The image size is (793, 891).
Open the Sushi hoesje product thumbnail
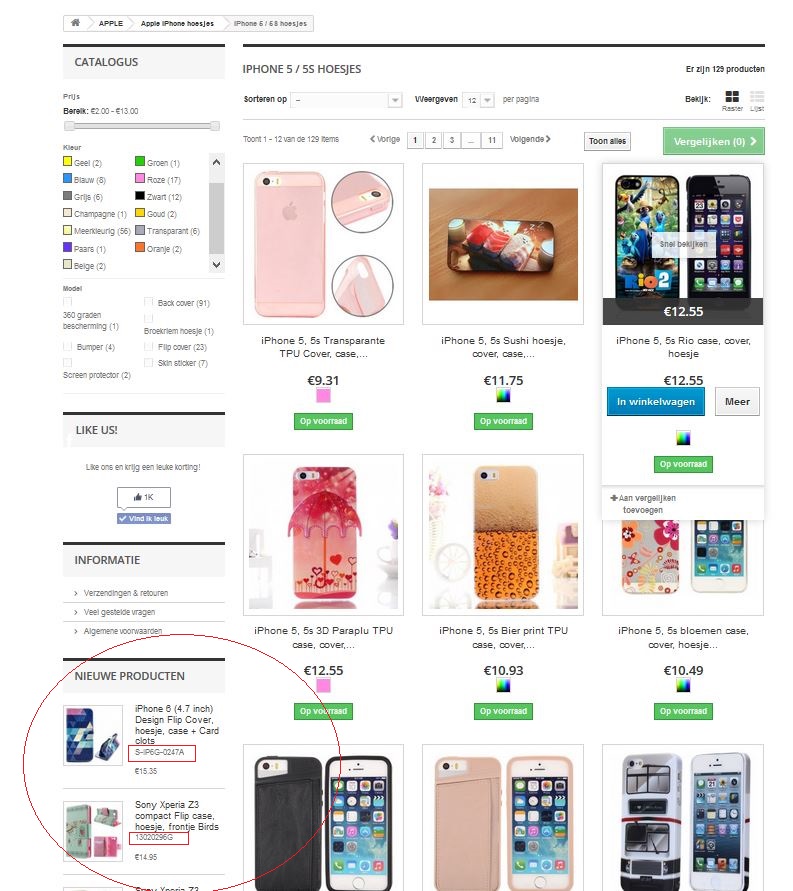click(x=503, y=244)
